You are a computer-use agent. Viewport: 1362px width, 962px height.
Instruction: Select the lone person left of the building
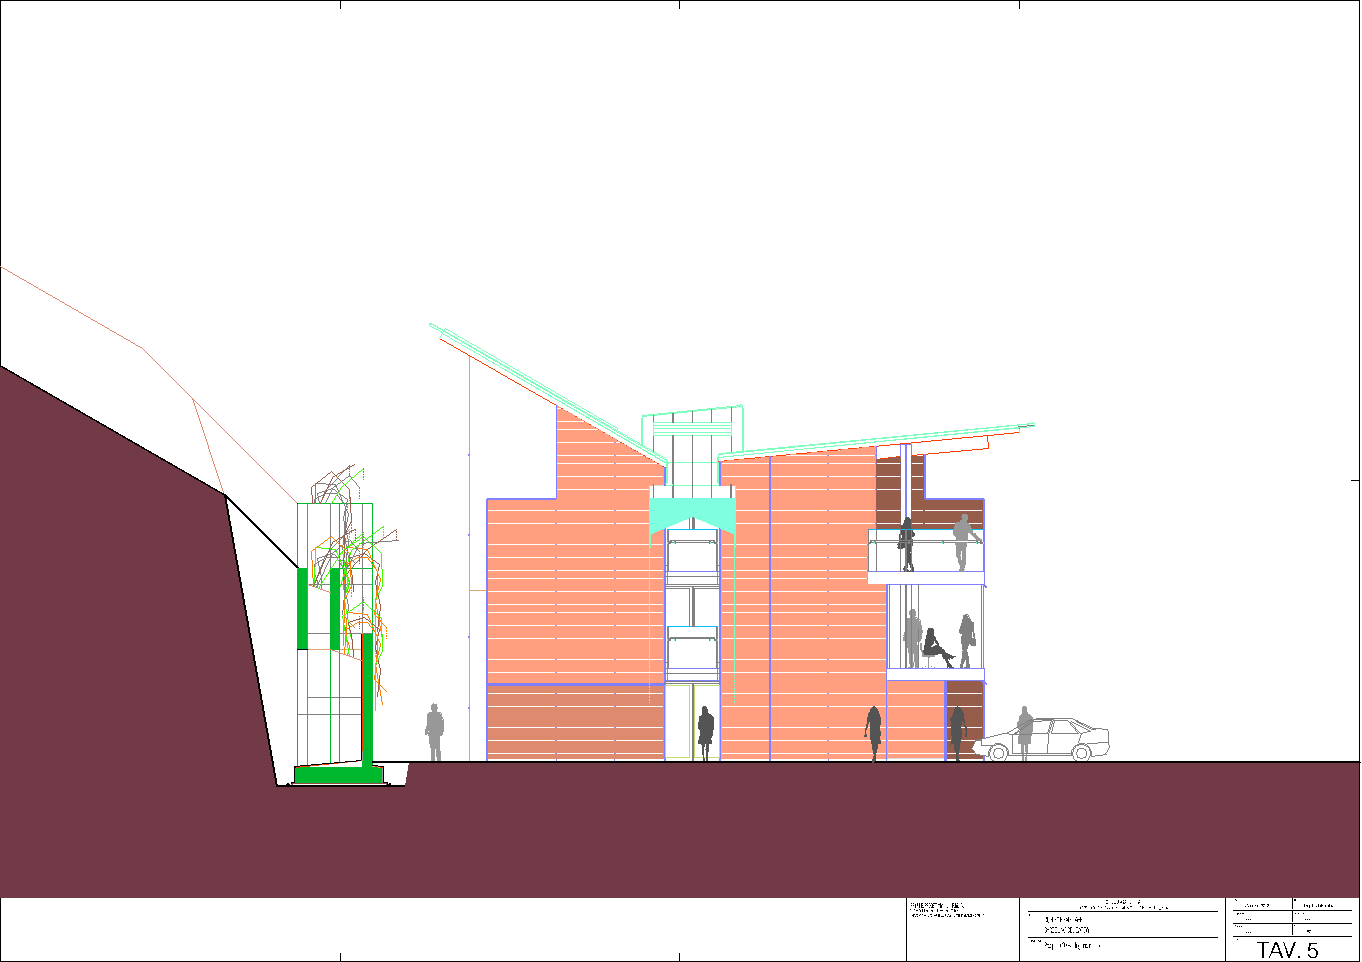[434, 732]
